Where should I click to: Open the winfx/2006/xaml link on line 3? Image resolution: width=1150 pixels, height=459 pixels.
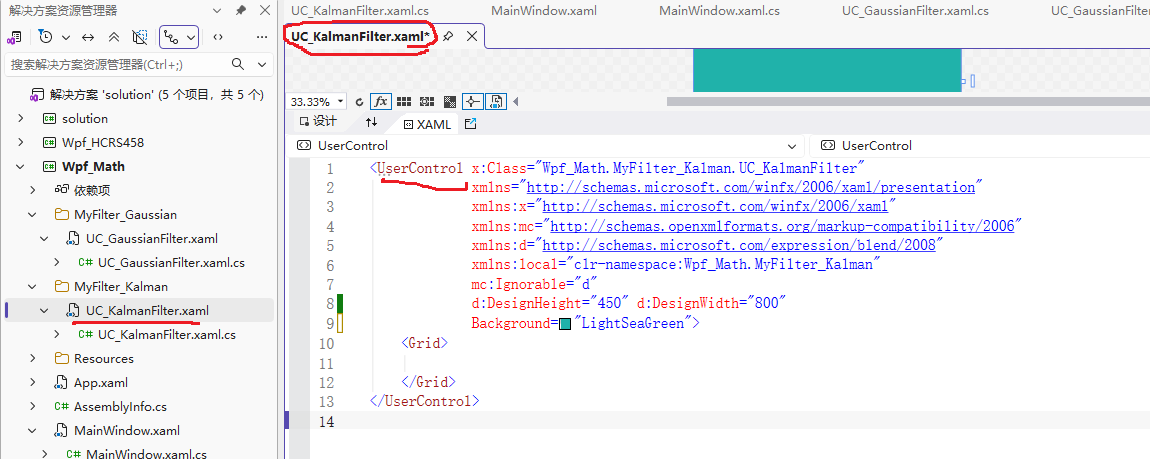[x=714, y=206]
